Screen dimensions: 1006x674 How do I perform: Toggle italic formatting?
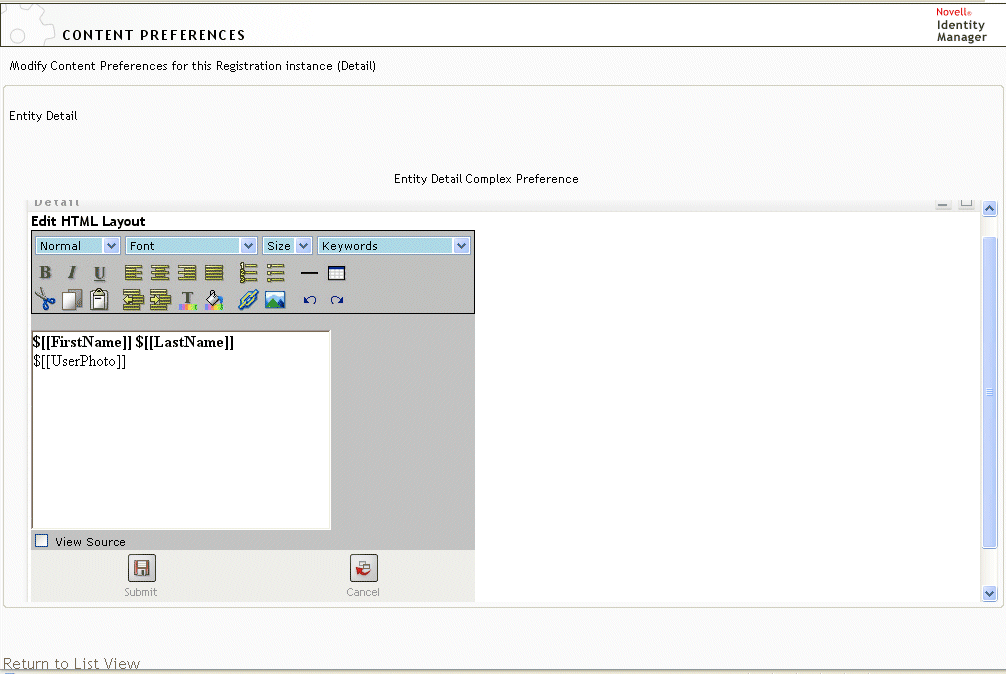click(x=72, y=273)
